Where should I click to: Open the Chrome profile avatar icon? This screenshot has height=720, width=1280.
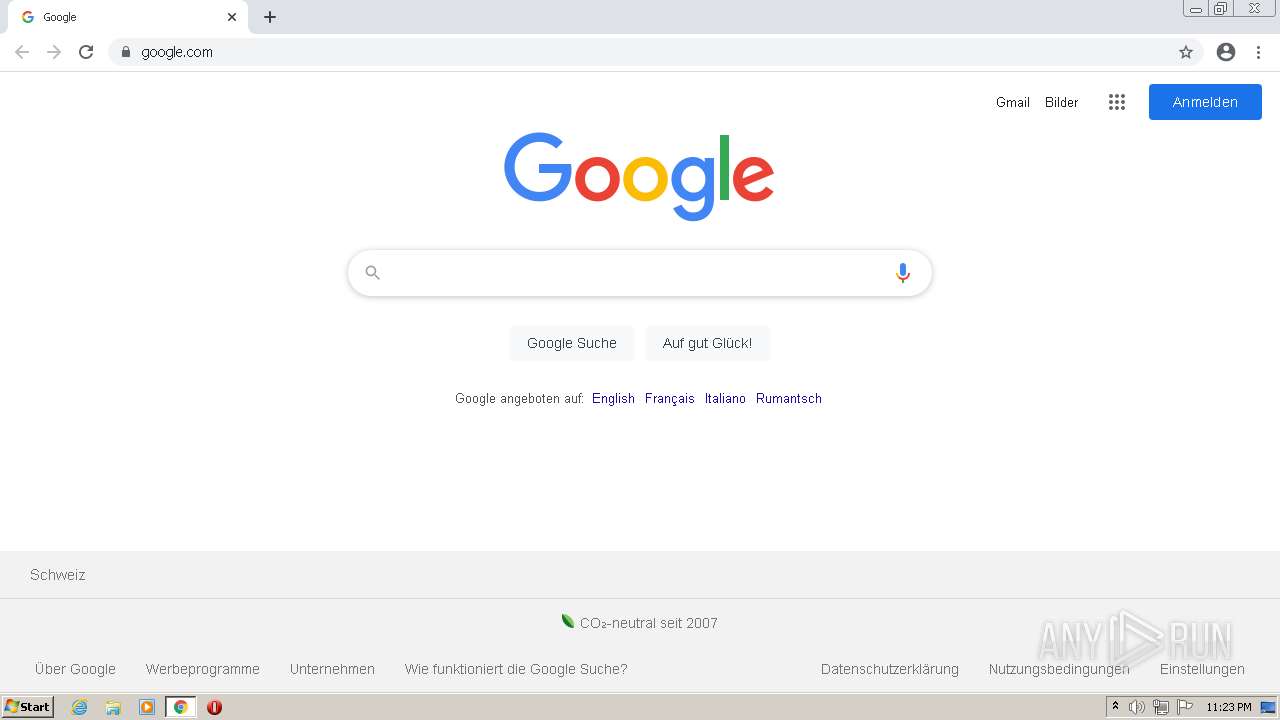1226,52
